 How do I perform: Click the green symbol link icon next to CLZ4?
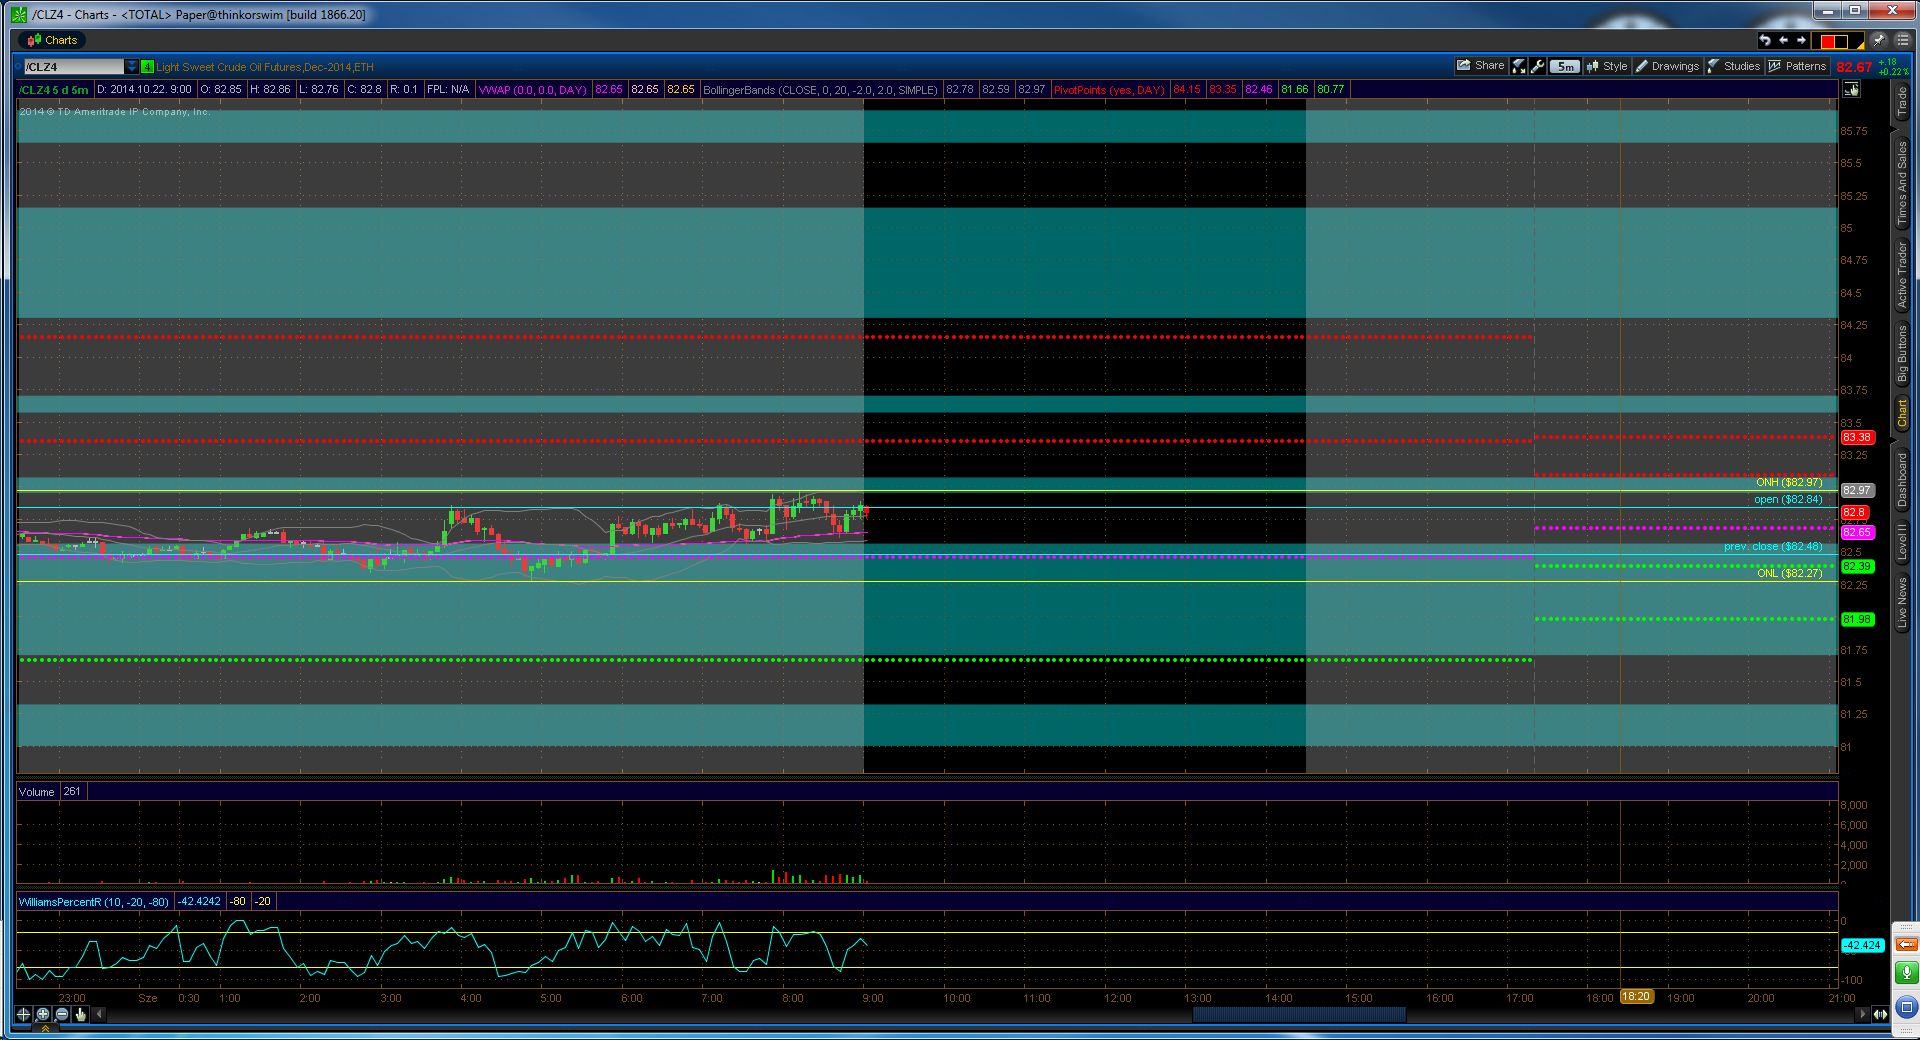click(x=148, y=67)
